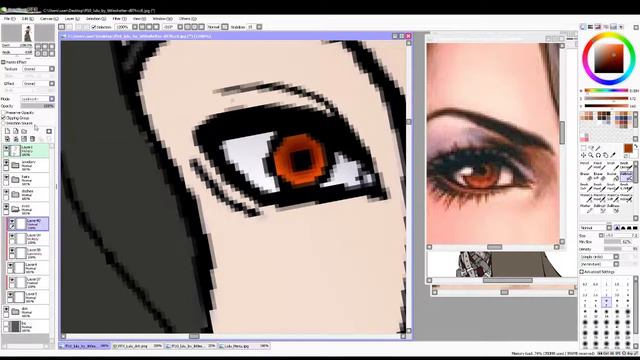Show color wheel panel icon
640x360 pixels.
click(583, 27)
